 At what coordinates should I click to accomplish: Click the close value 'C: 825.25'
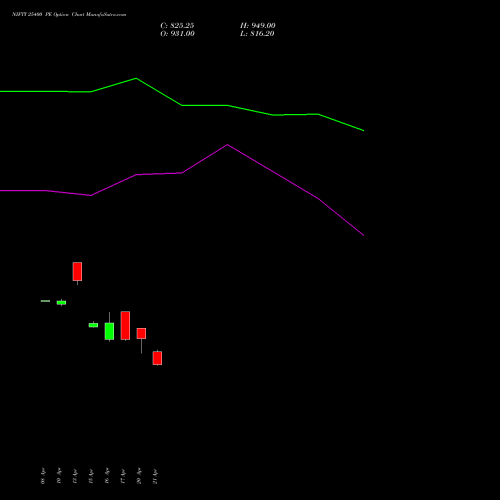(x=177, y=26)
